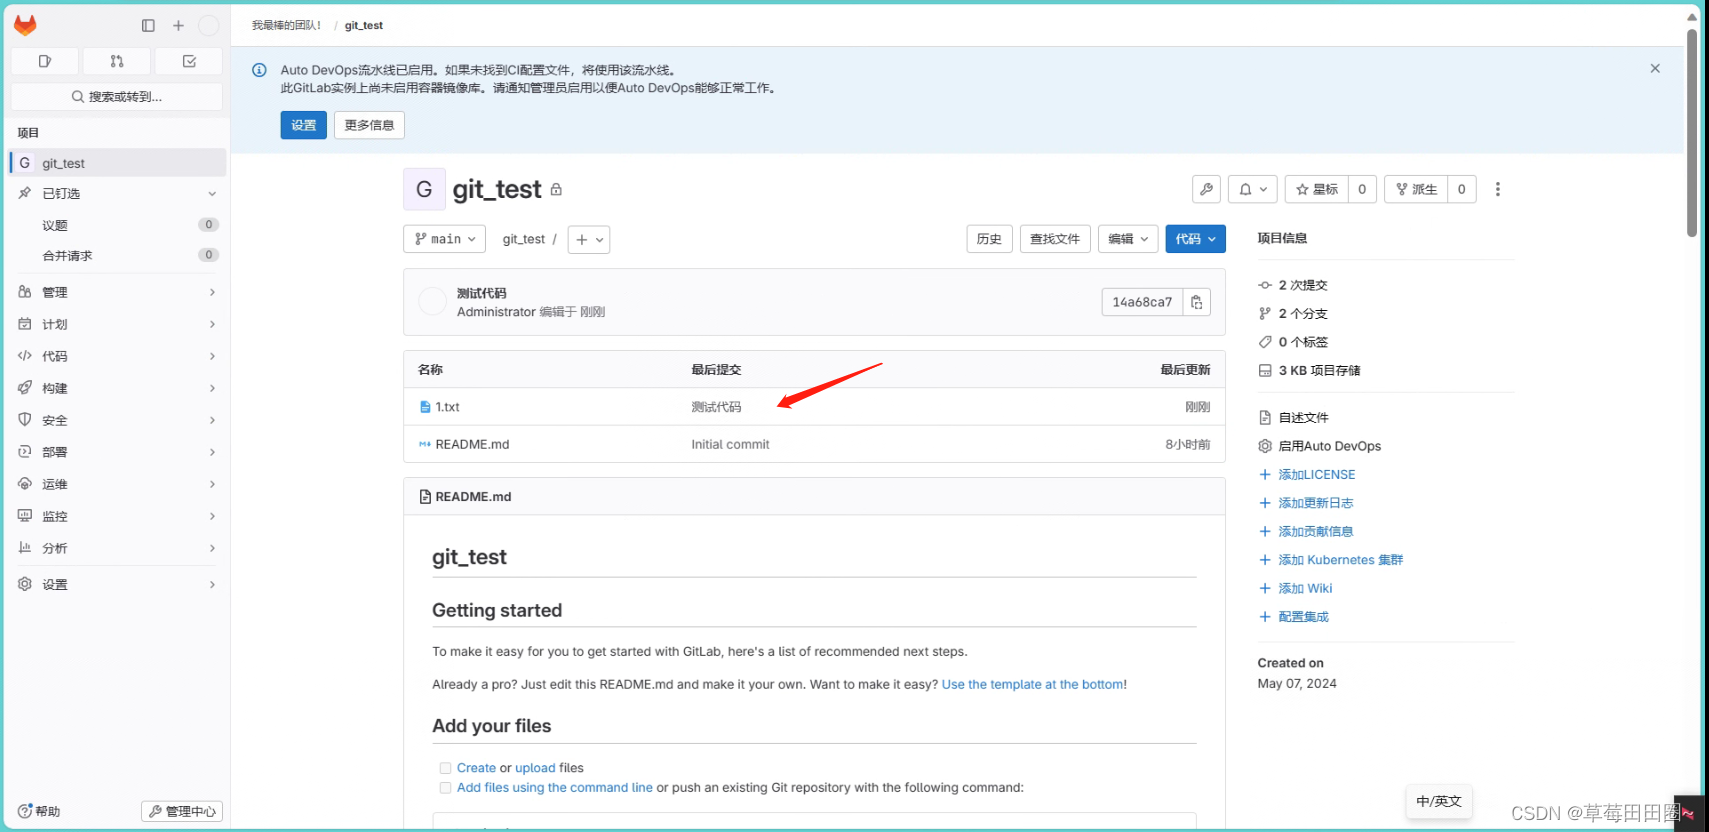Click the project avatar G tile
The width and height of the screenshot is (1709, 832).
tap(424, 189)
